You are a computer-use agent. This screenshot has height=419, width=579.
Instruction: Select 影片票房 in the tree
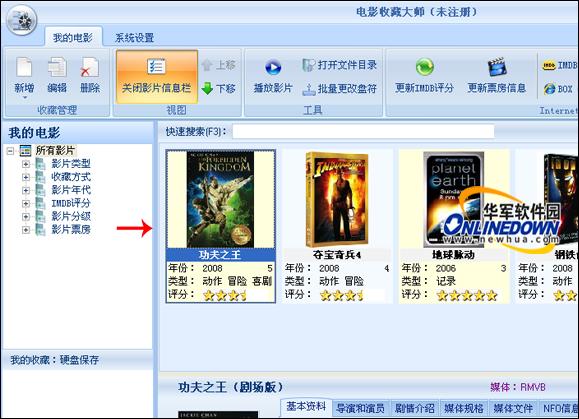71,229
